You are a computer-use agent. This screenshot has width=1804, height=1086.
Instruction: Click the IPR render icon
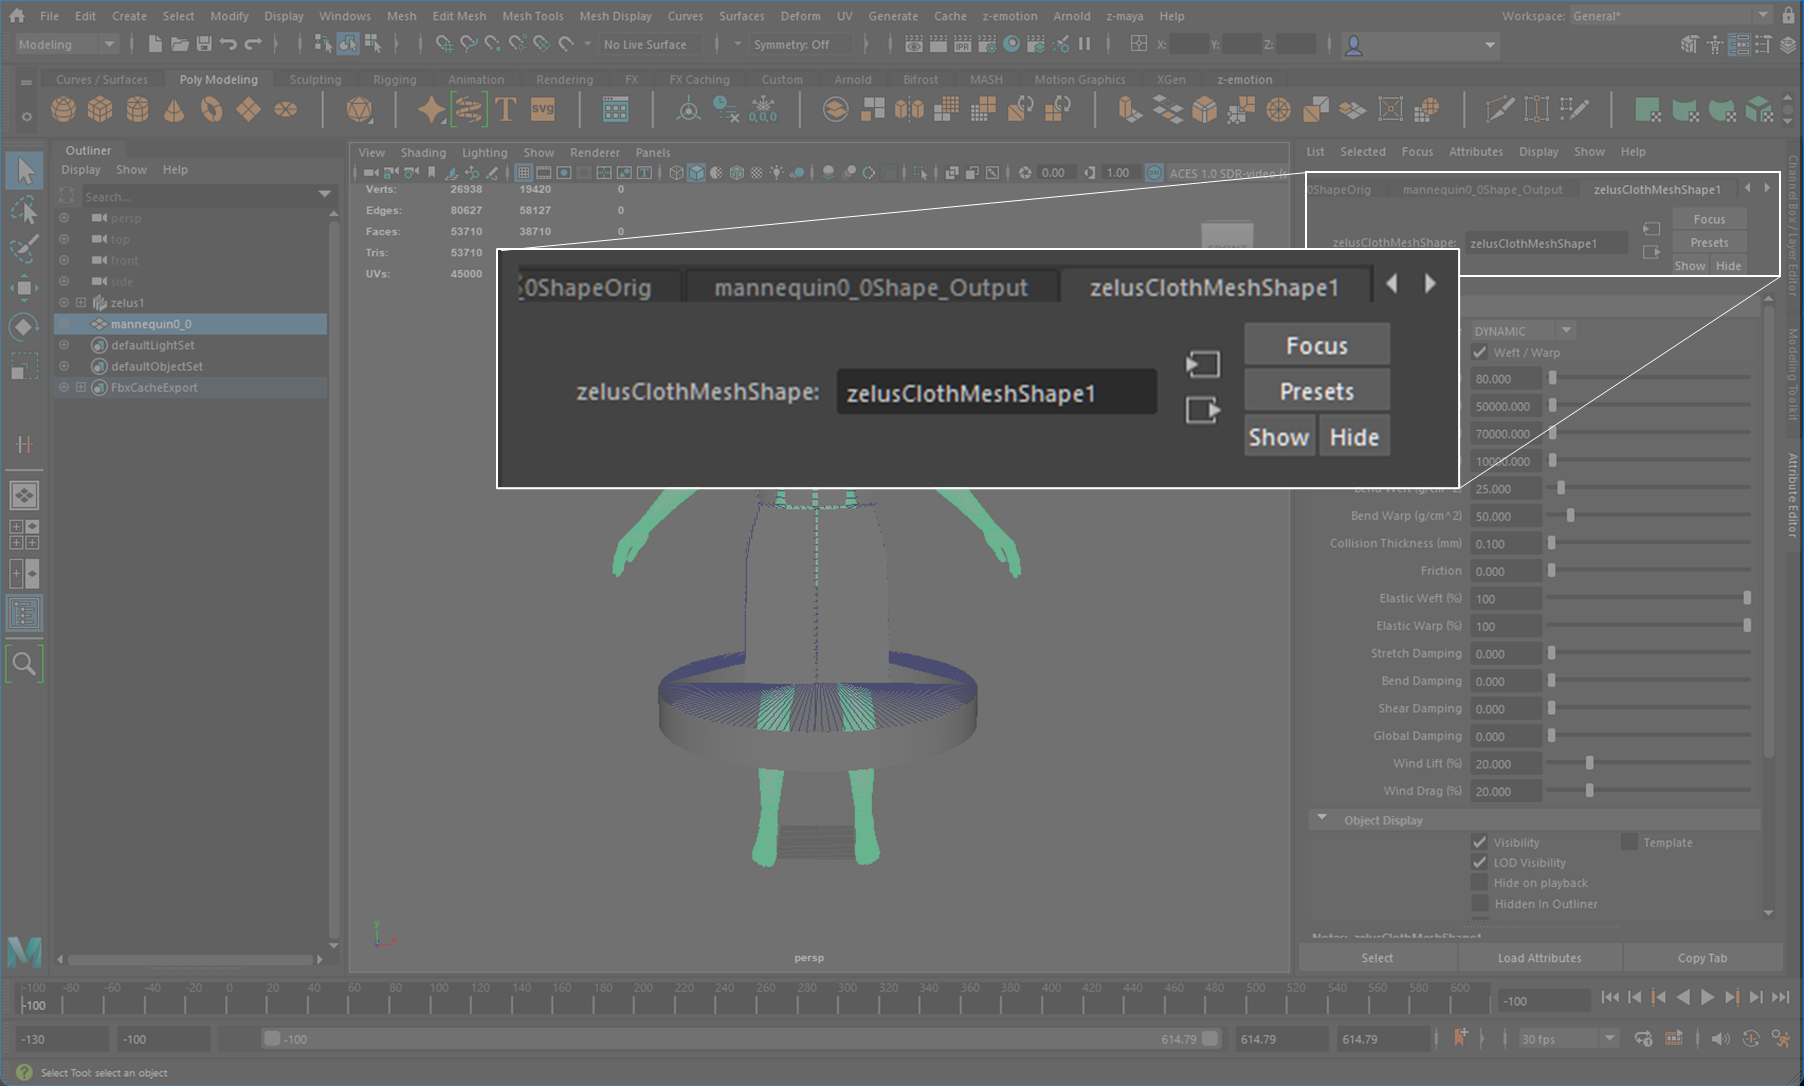click(962, 44)
